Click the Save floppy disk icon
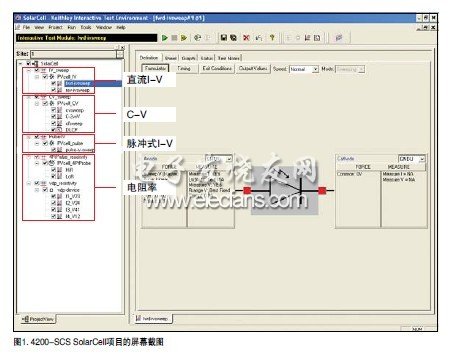Screen dimensions: 452x360 224,38
